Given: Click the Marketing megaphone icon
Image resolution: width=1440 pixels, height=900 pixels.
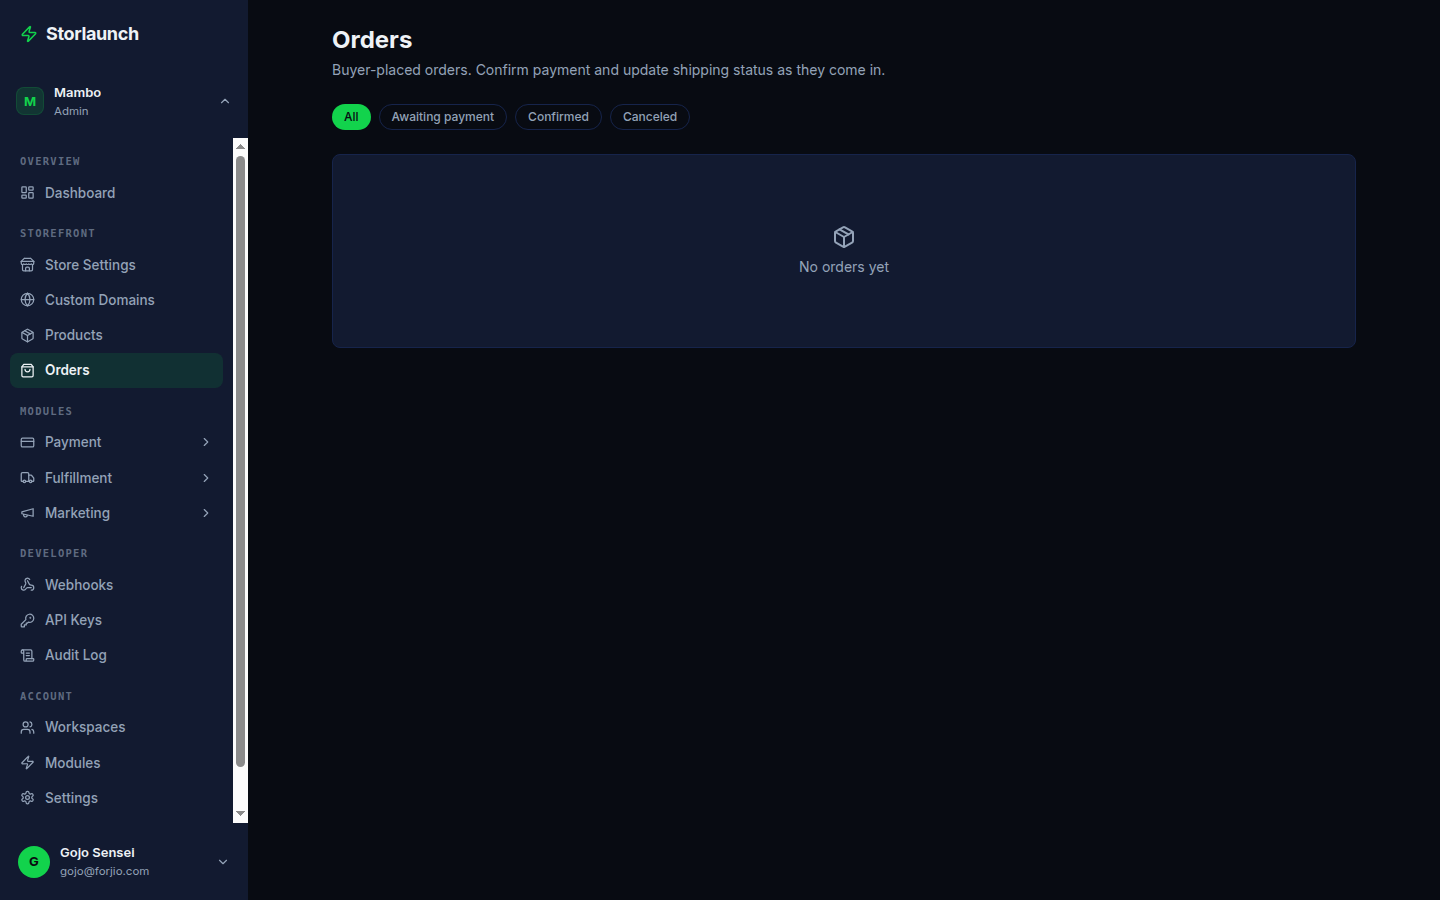Looking at the screenshot, I should pyautogui.click(x=27, y=513).
